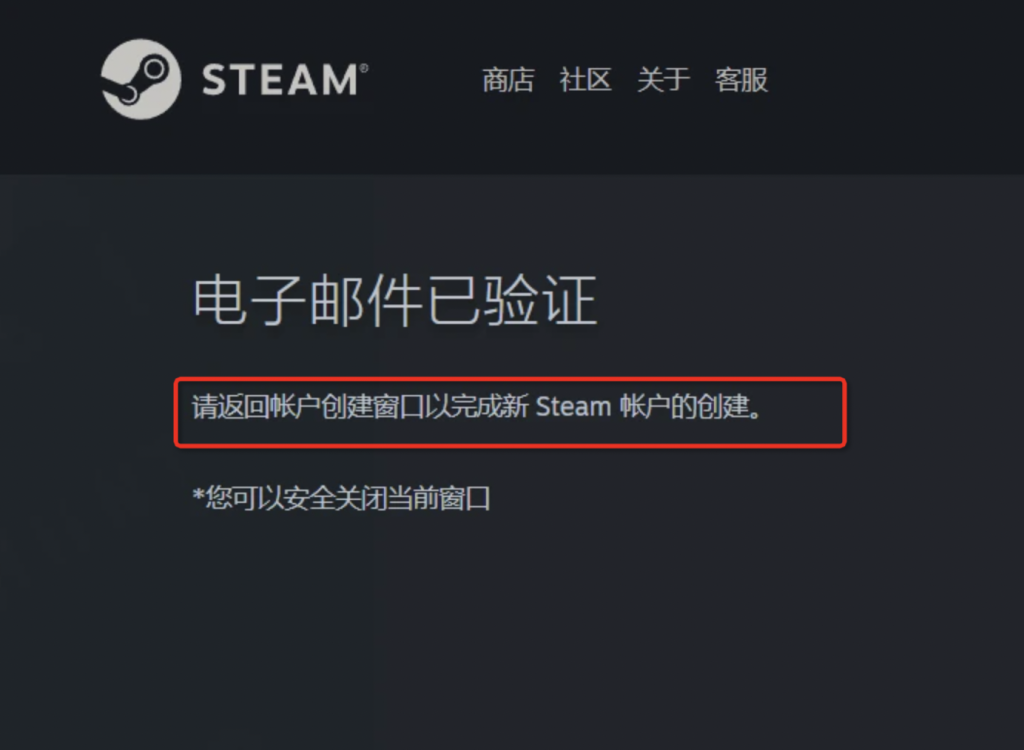
Task: Click the registered trademark symbol after STEAM
Action: (364, 68)
